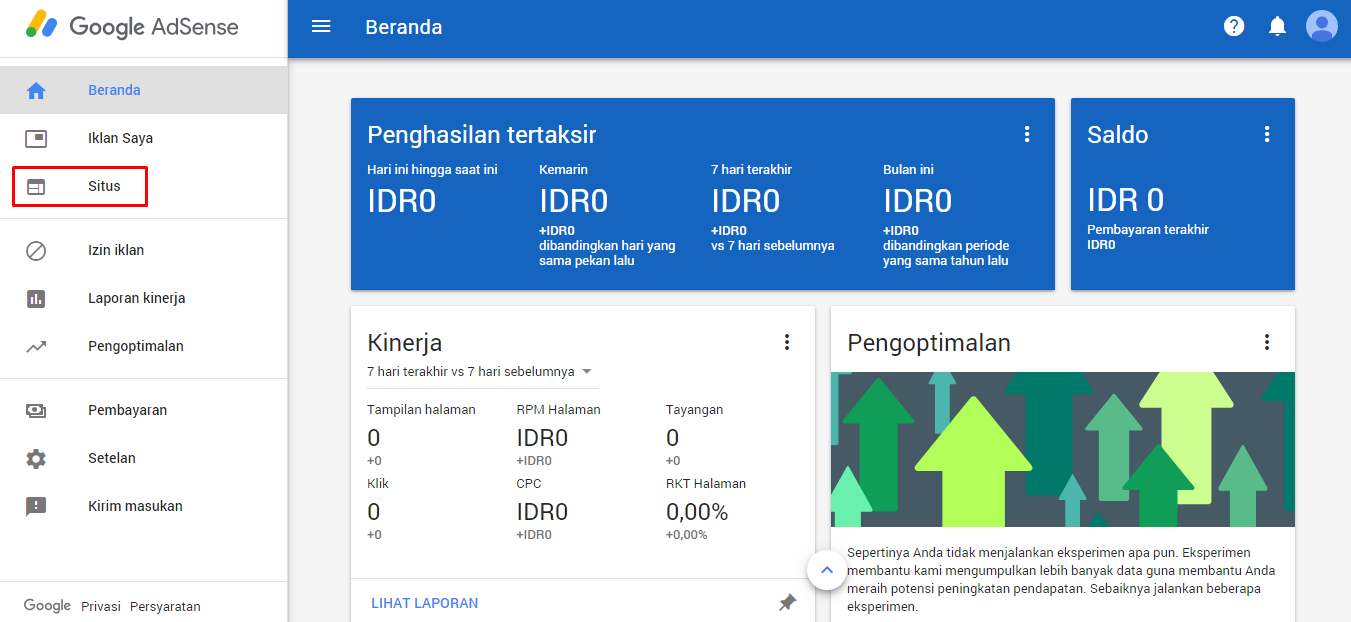Open Setelan menu item
Image resolution: width=1351 pixels, height=622 pixels.
[x=143, y=458]
